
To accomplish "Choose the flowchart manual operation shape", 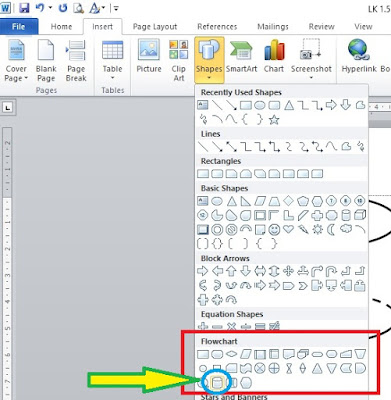I will (x=360, y=354).
